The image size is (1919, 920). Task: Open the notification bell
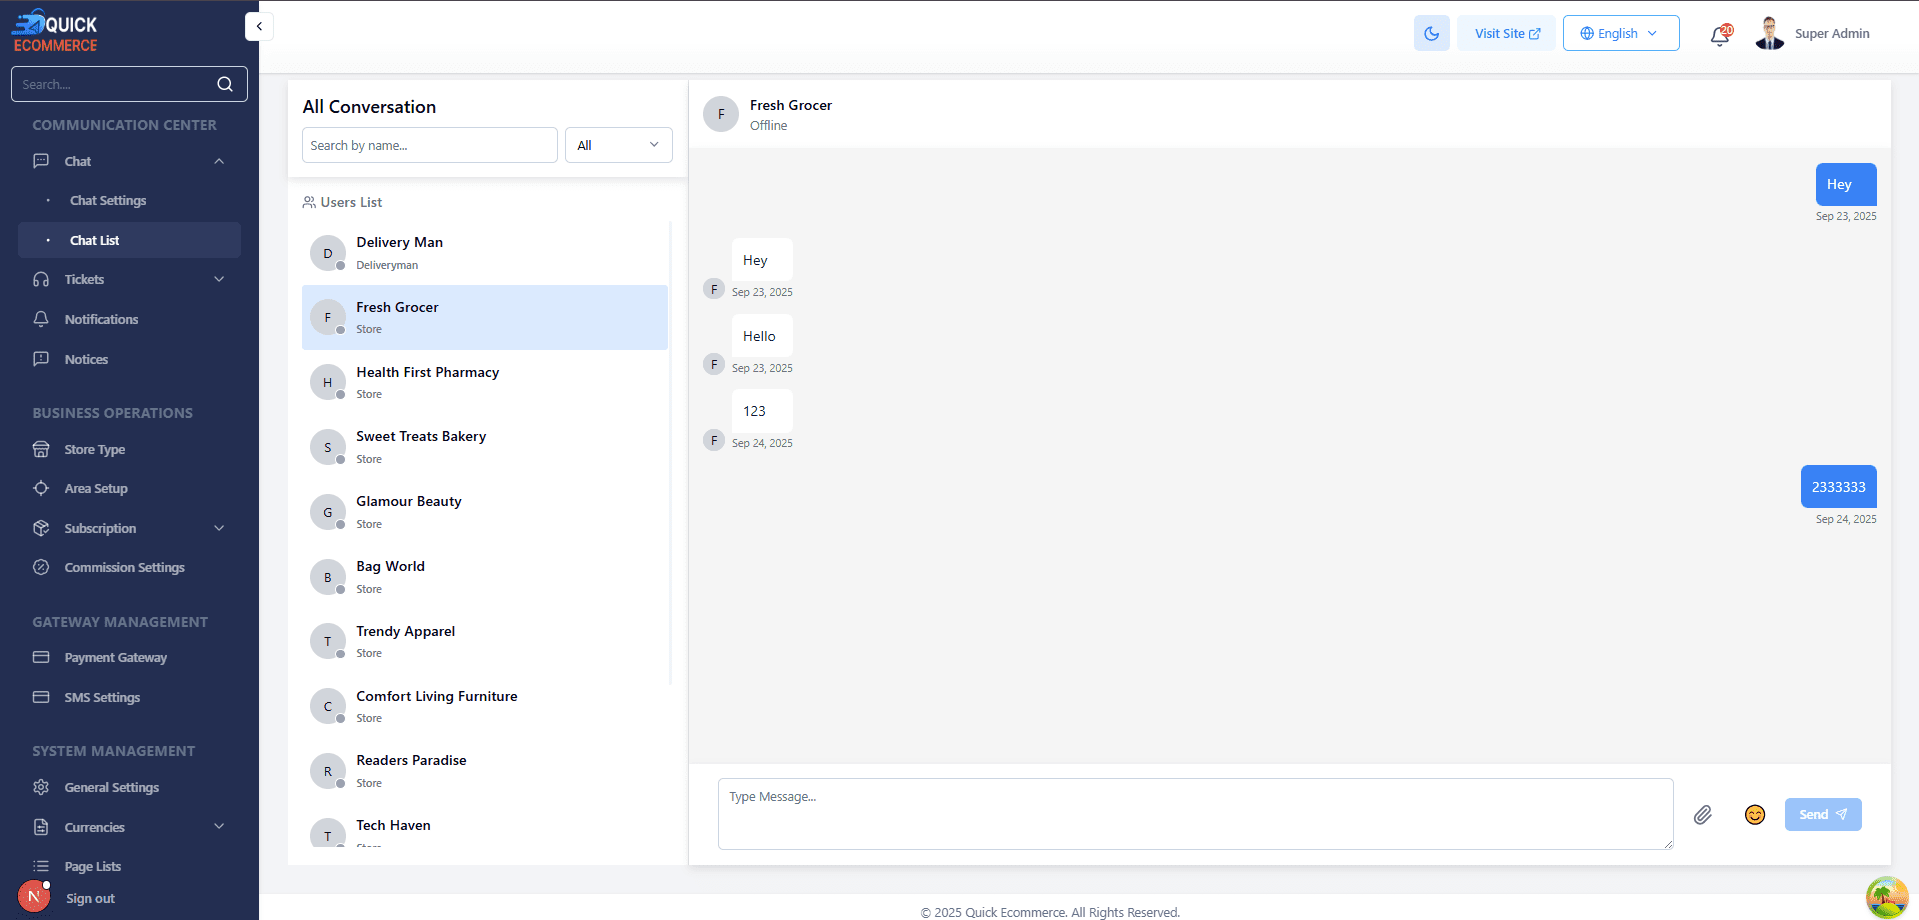click(x=1719, y=35)
